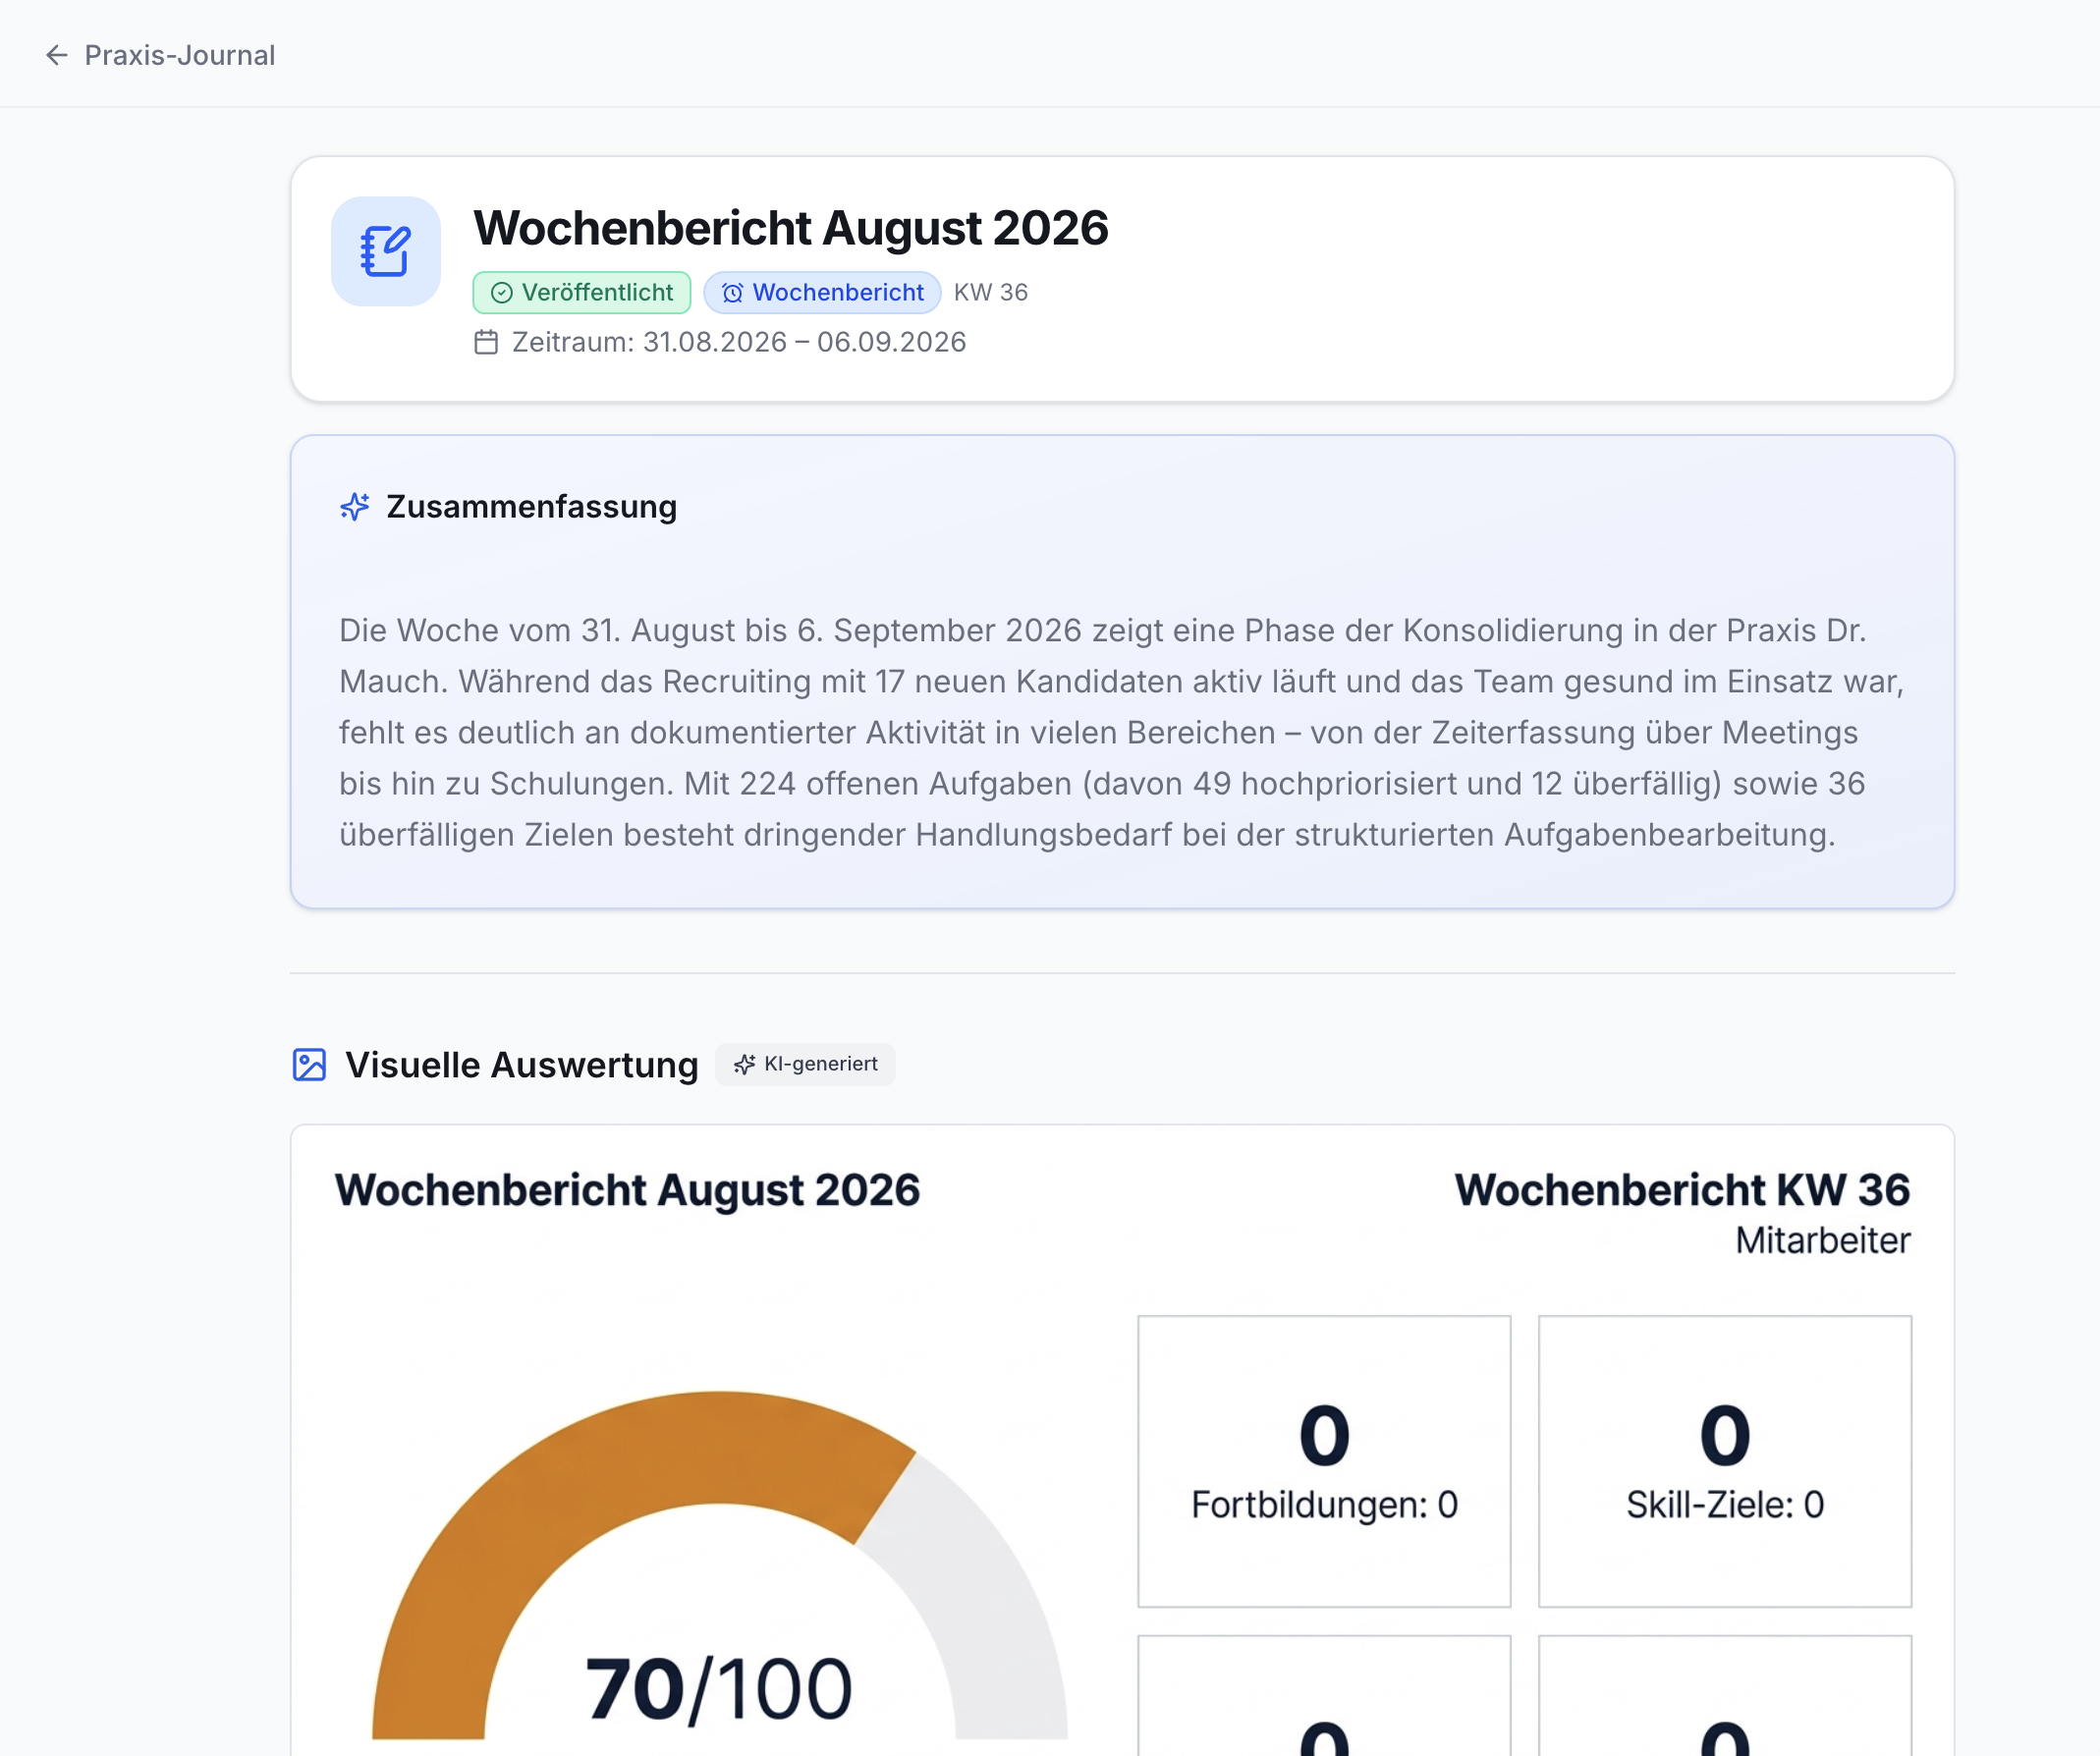Click the sparkle icon beside Zusammenfassung

[x=355, y=507]
